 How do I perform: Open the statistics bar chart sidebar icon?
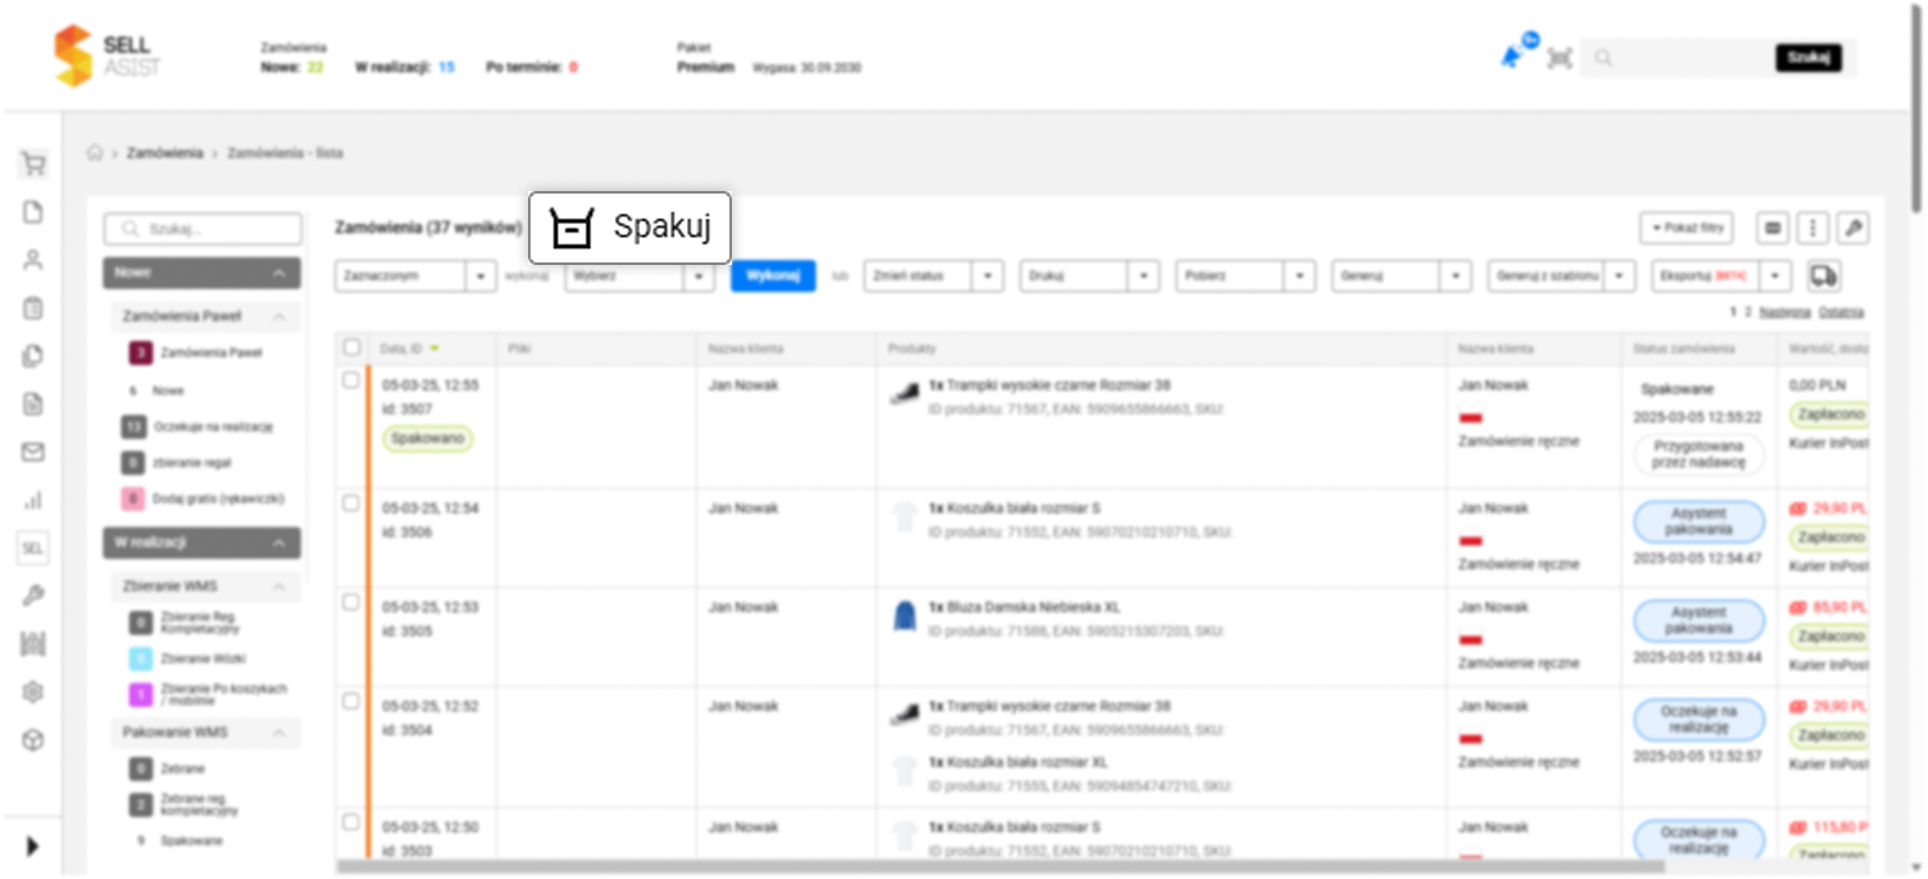(x=33, y=500)
